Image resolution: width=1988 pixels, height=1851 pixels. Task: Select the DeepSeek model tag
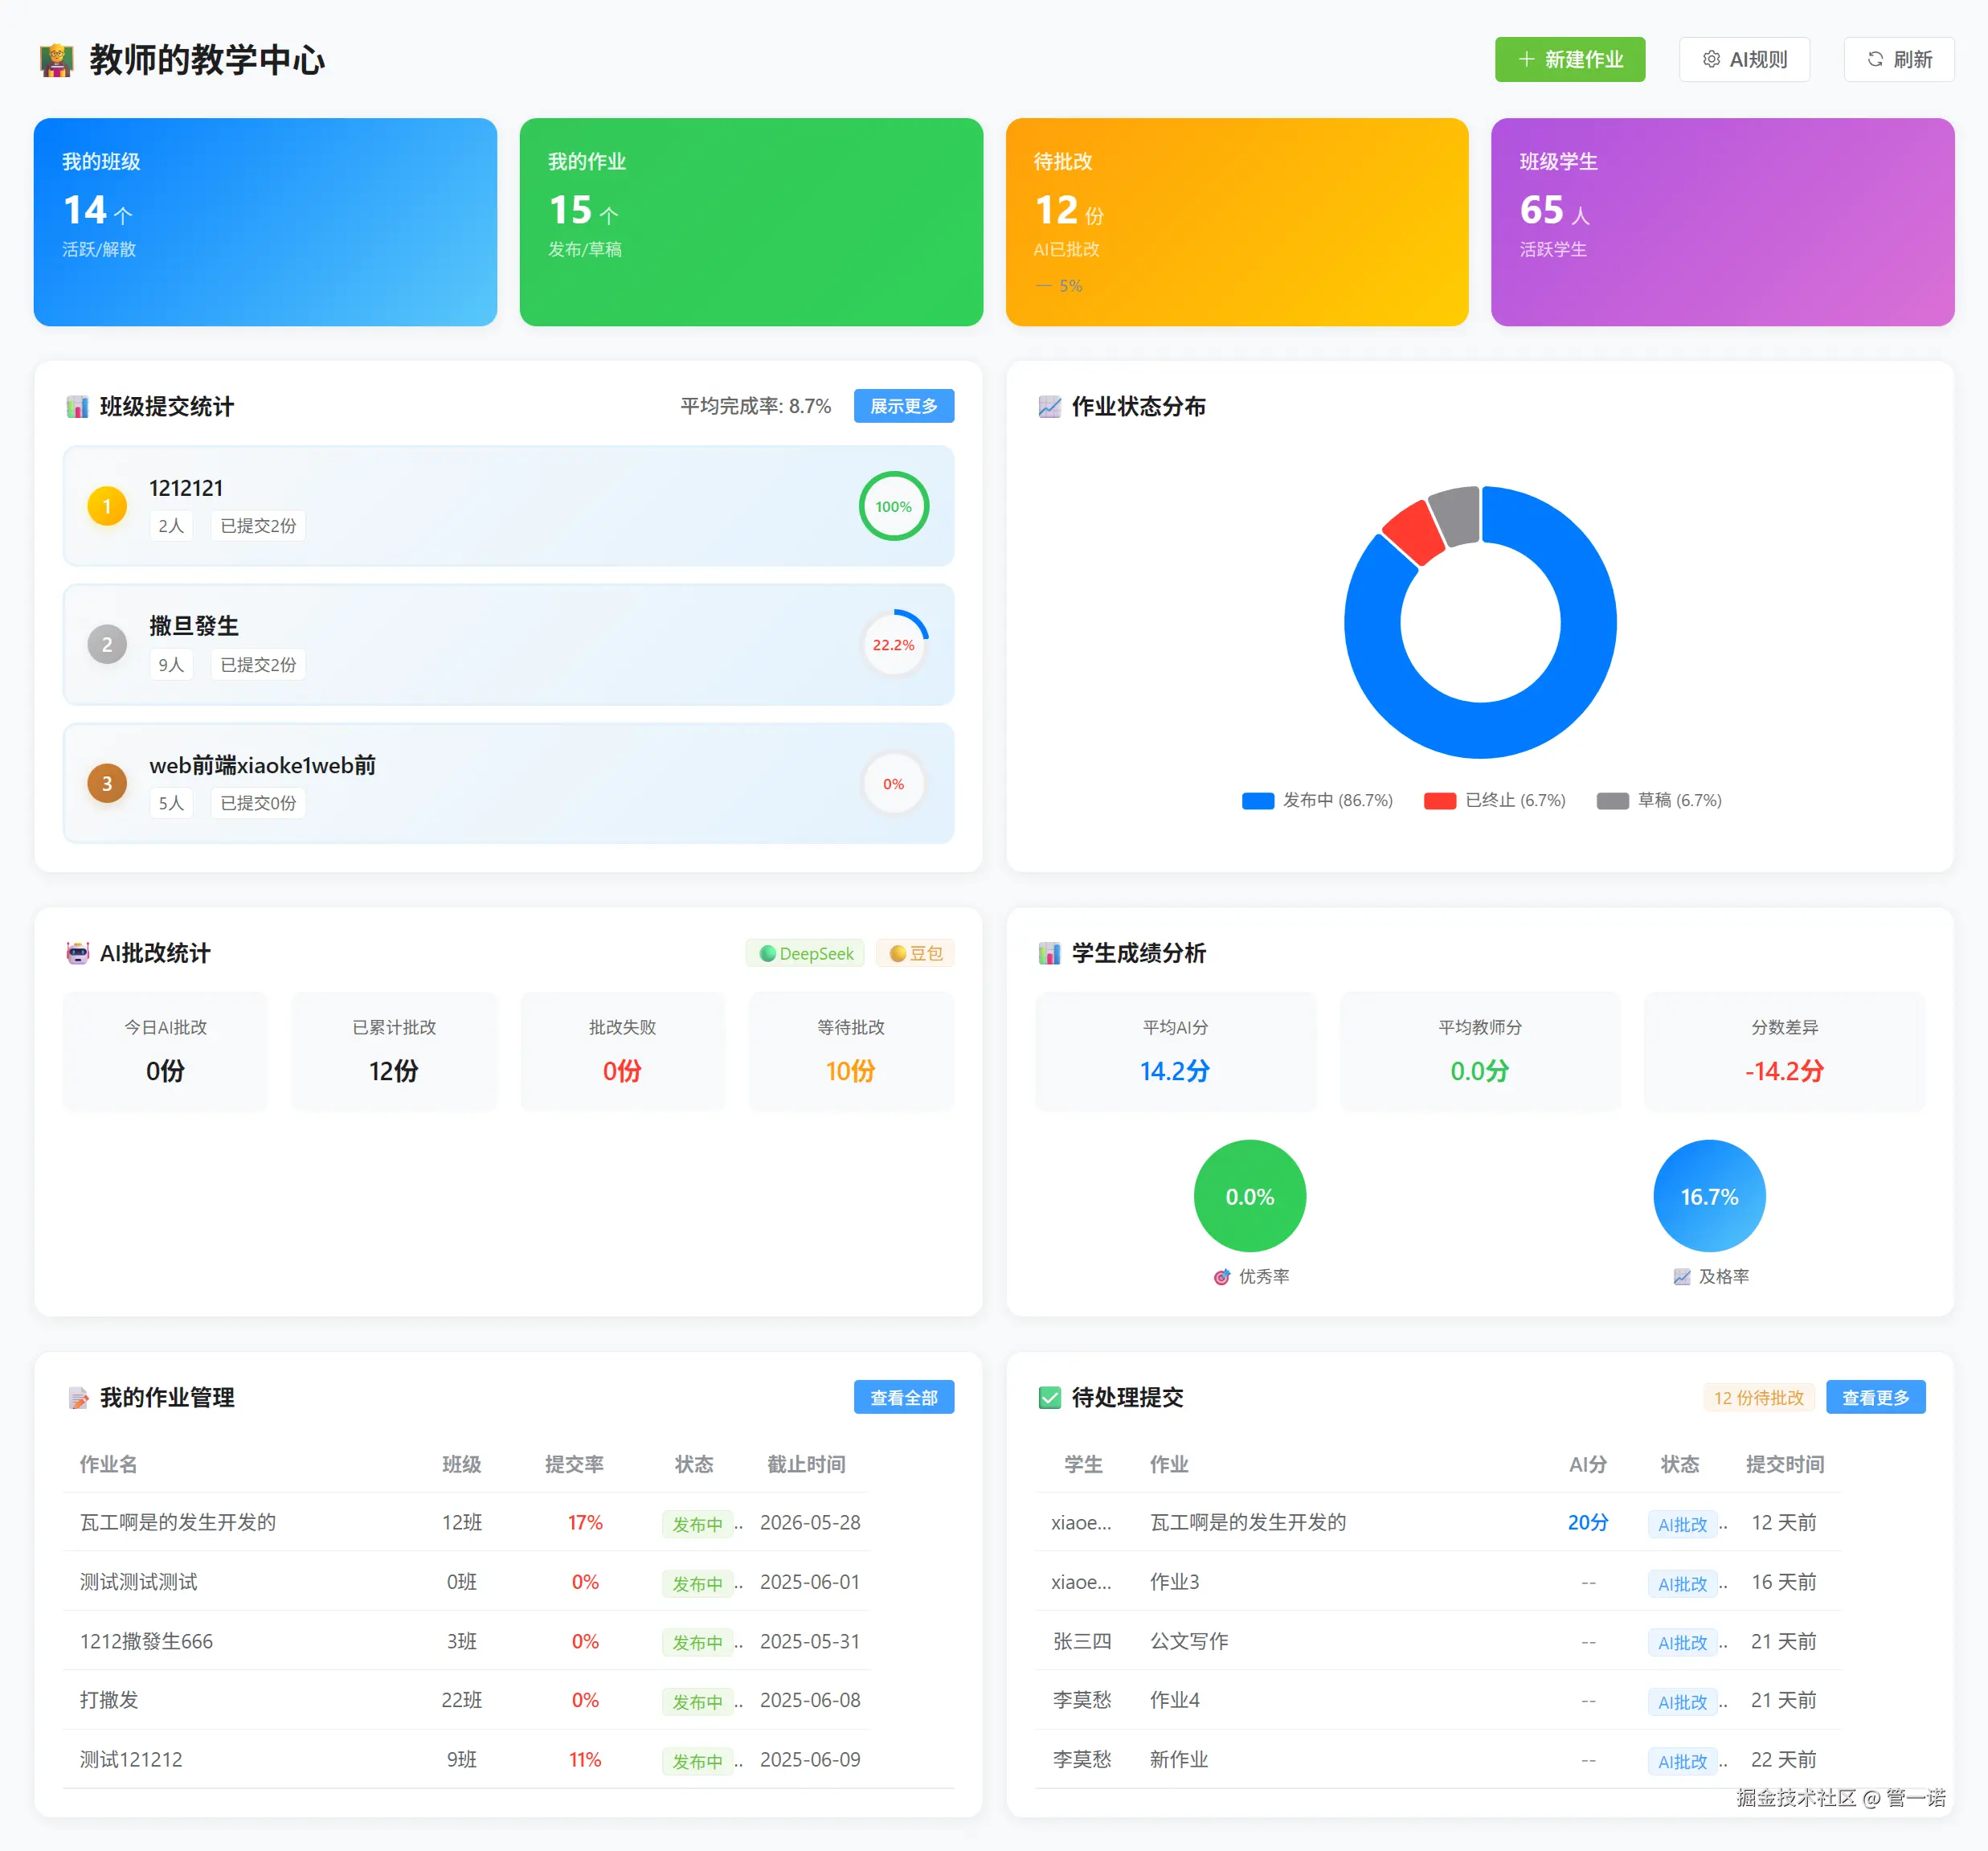click(807, 954)
